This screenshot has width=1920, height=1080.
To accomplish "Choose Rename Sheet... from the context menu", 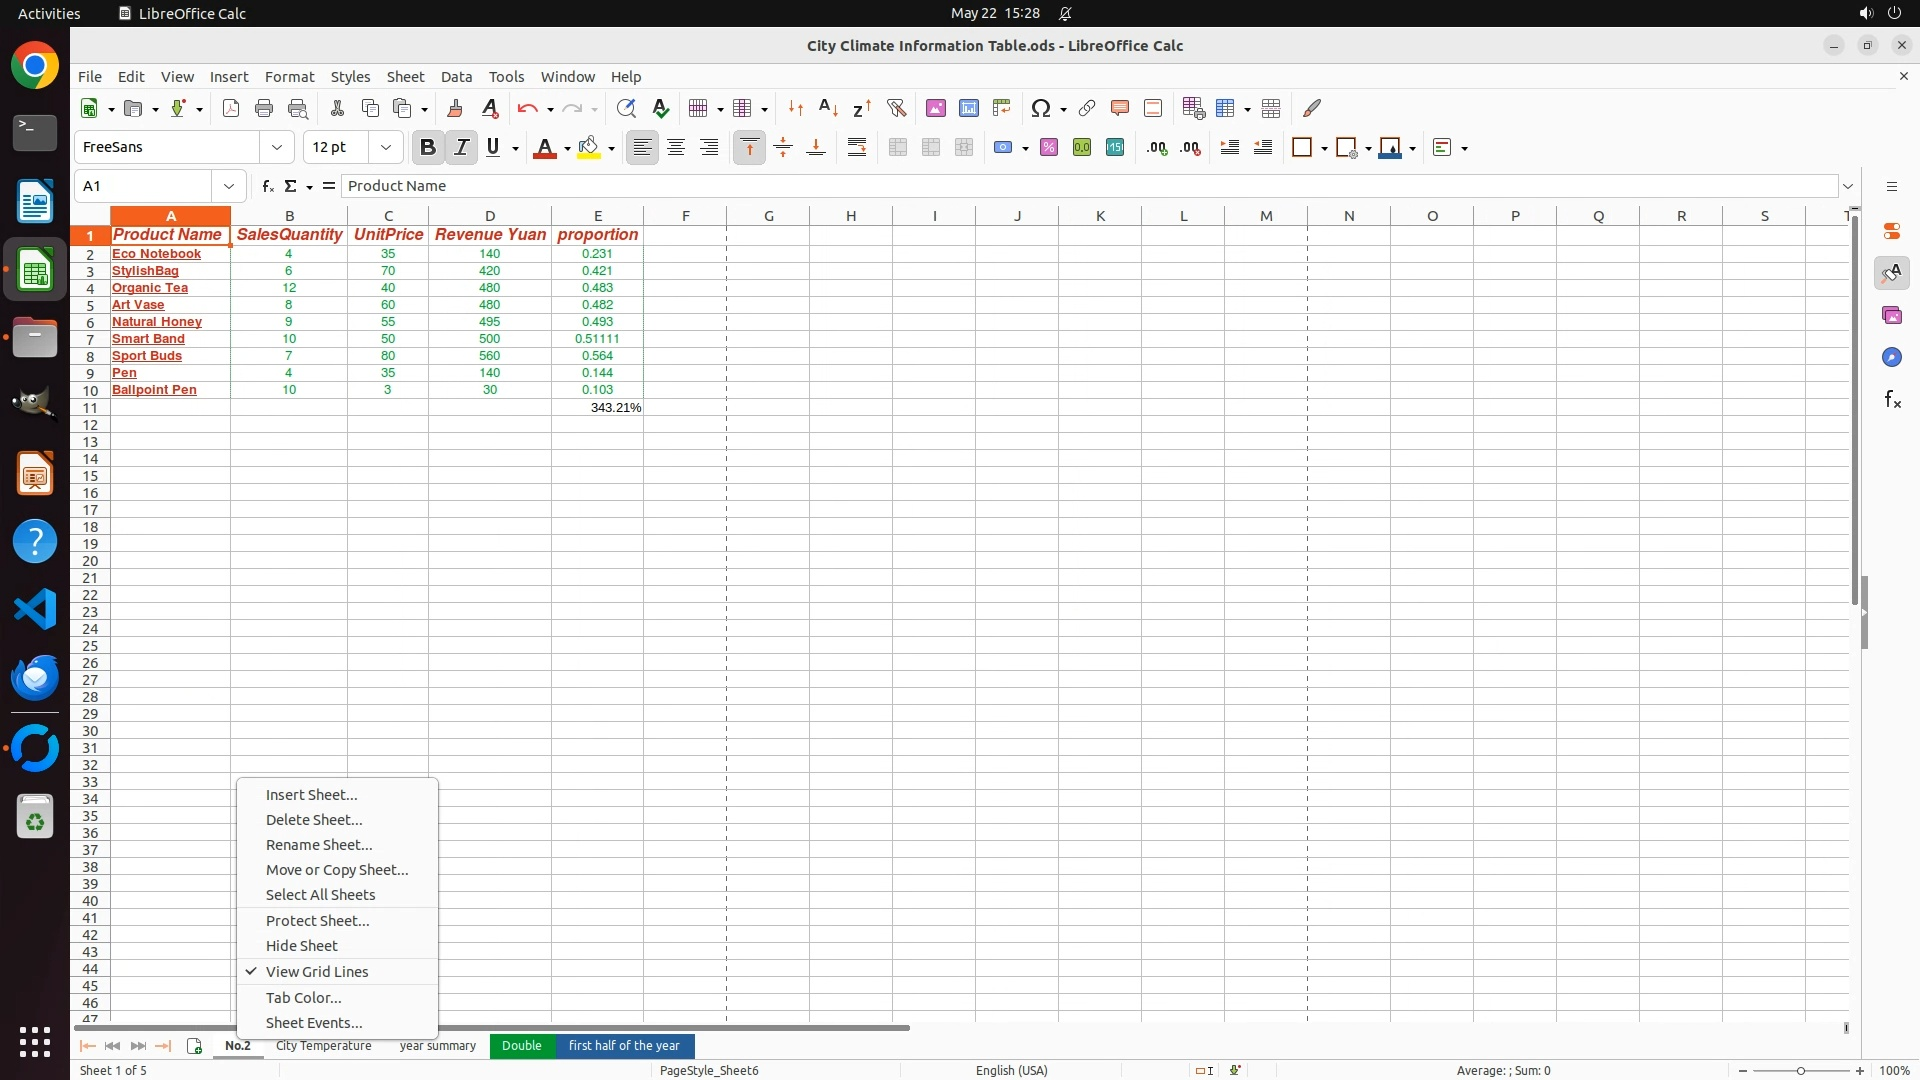I will [x=319, y=845].
